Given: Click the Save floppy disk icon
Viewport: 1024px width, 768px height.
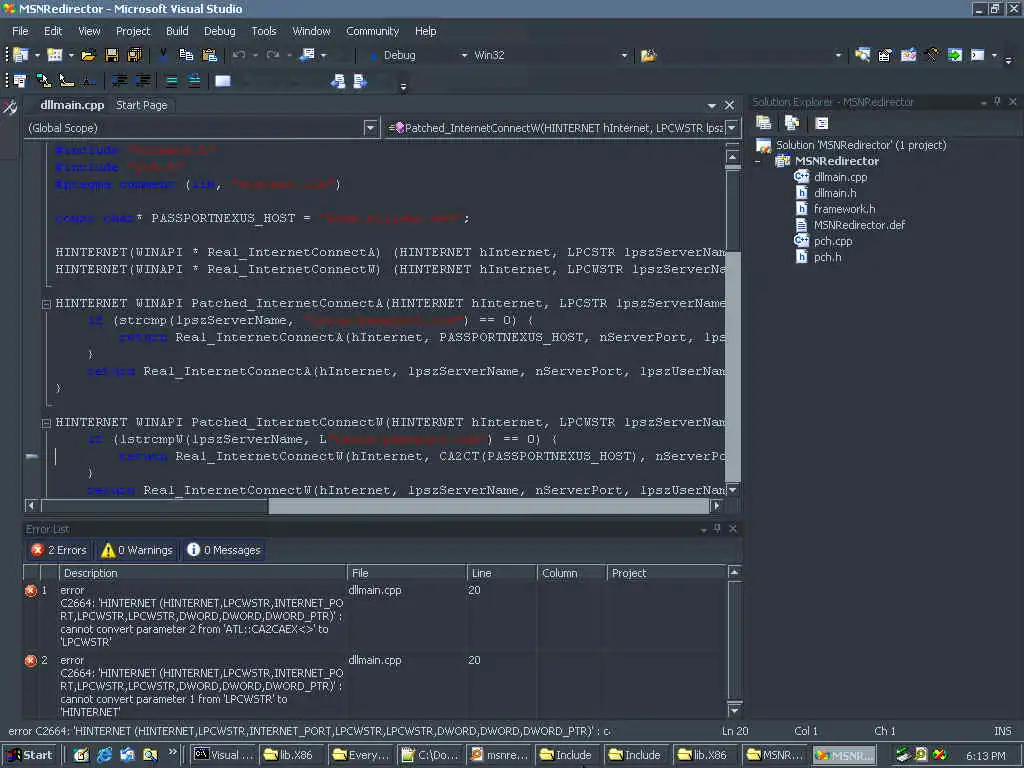Looking at the screenshot, I should coord(112,56).
